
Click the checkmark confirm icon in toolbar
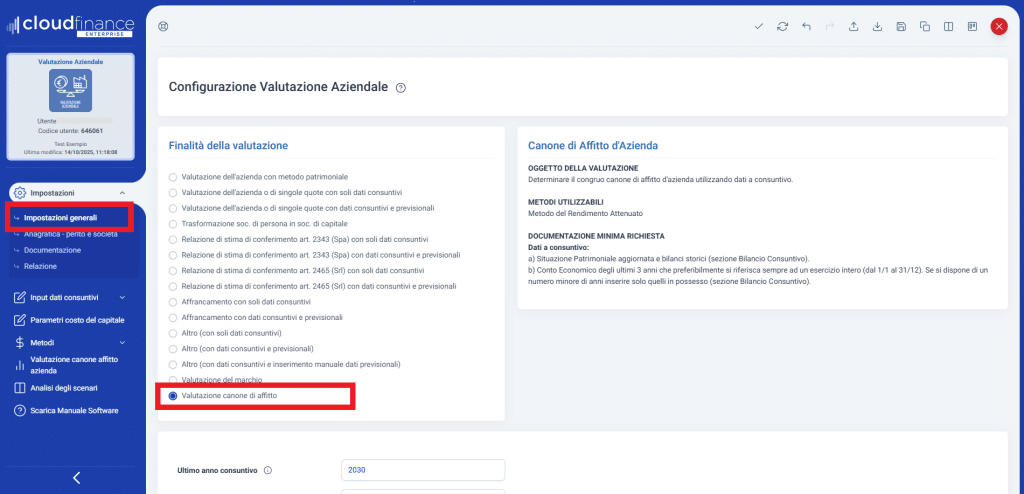pyautogui.click(x=759, y=26)
